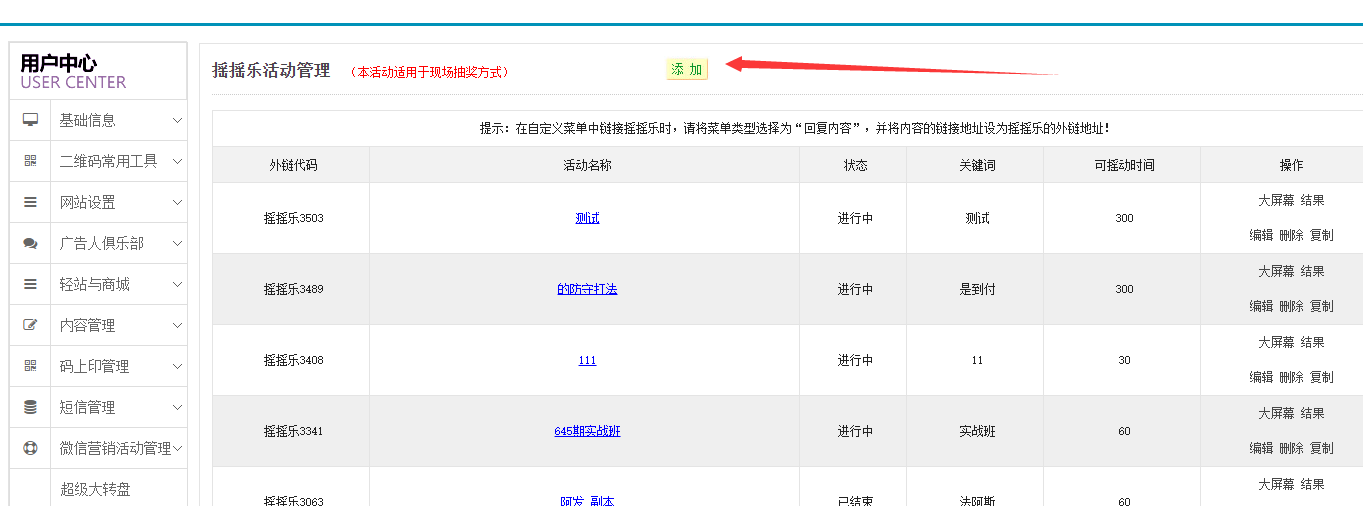The height and width of the screenshot is (506, 1363).
Task: Open 大屏幕 for activity 摇摇乐3503
Action: click(x=1276, y=200)
